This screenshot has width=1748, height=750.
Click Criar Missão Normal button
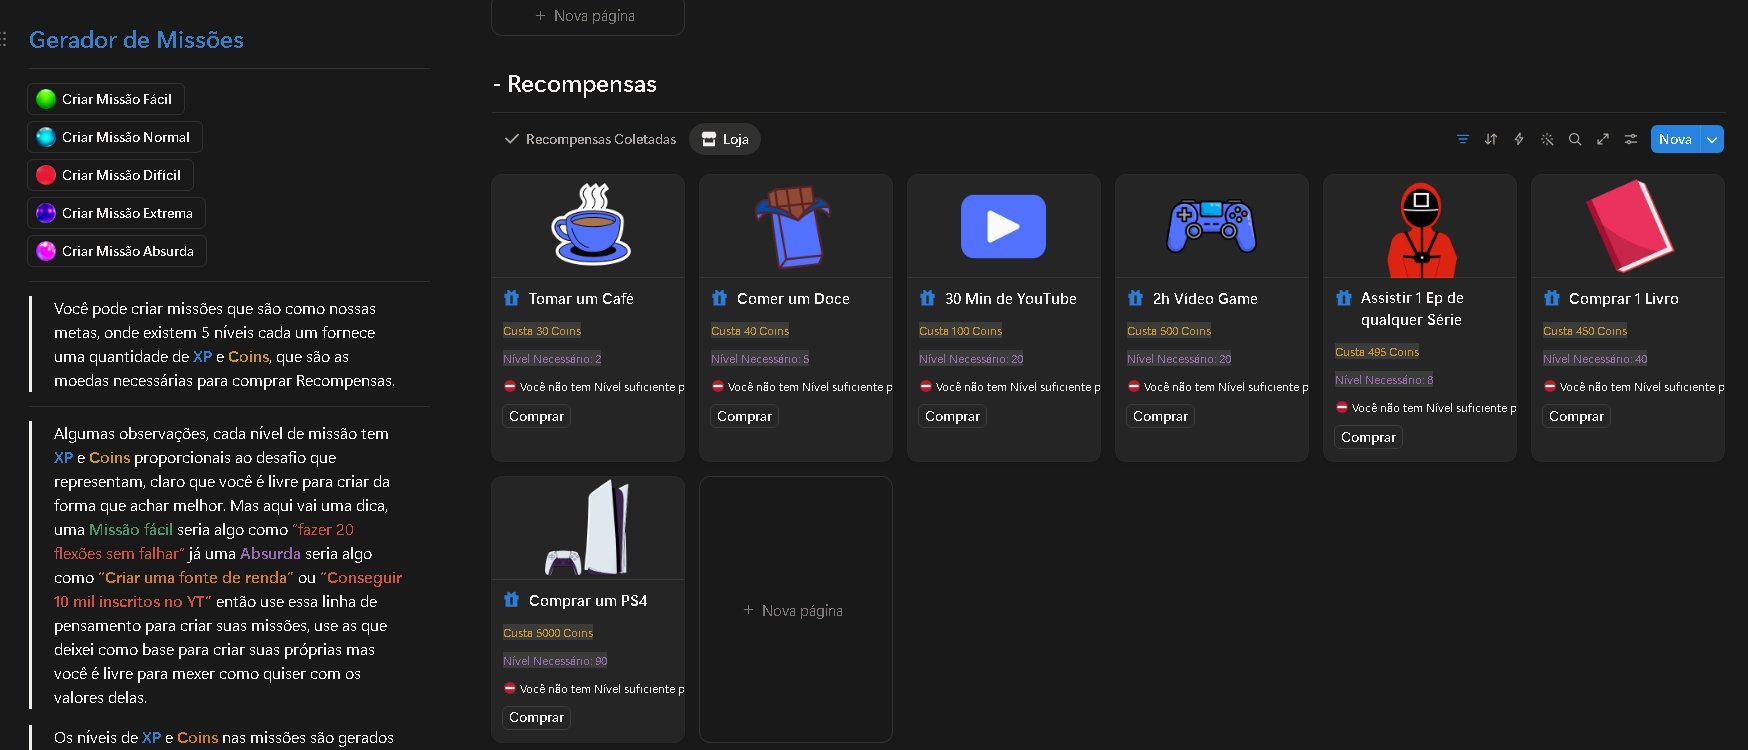pyautogui.click(x=115, y=137)
